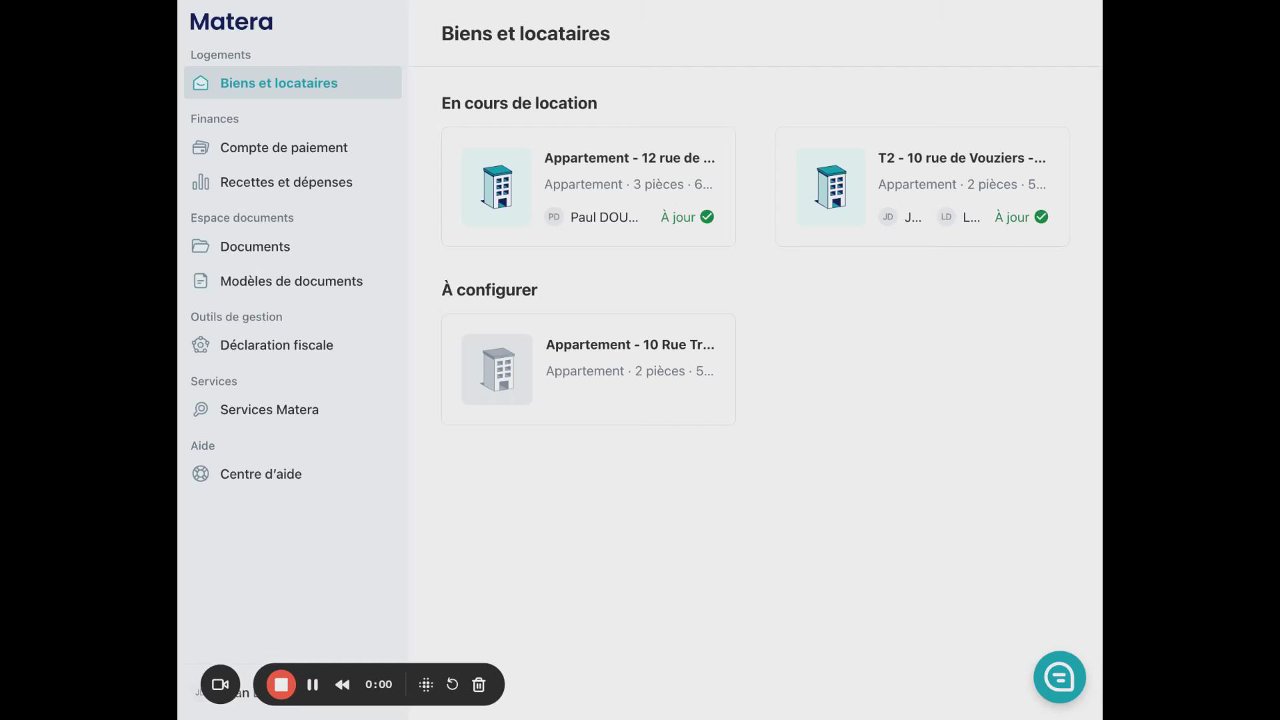Open the Appartement - 12 rue de property card
The height and width of the screenshot is (720, 1280).
tap(588, 186)
